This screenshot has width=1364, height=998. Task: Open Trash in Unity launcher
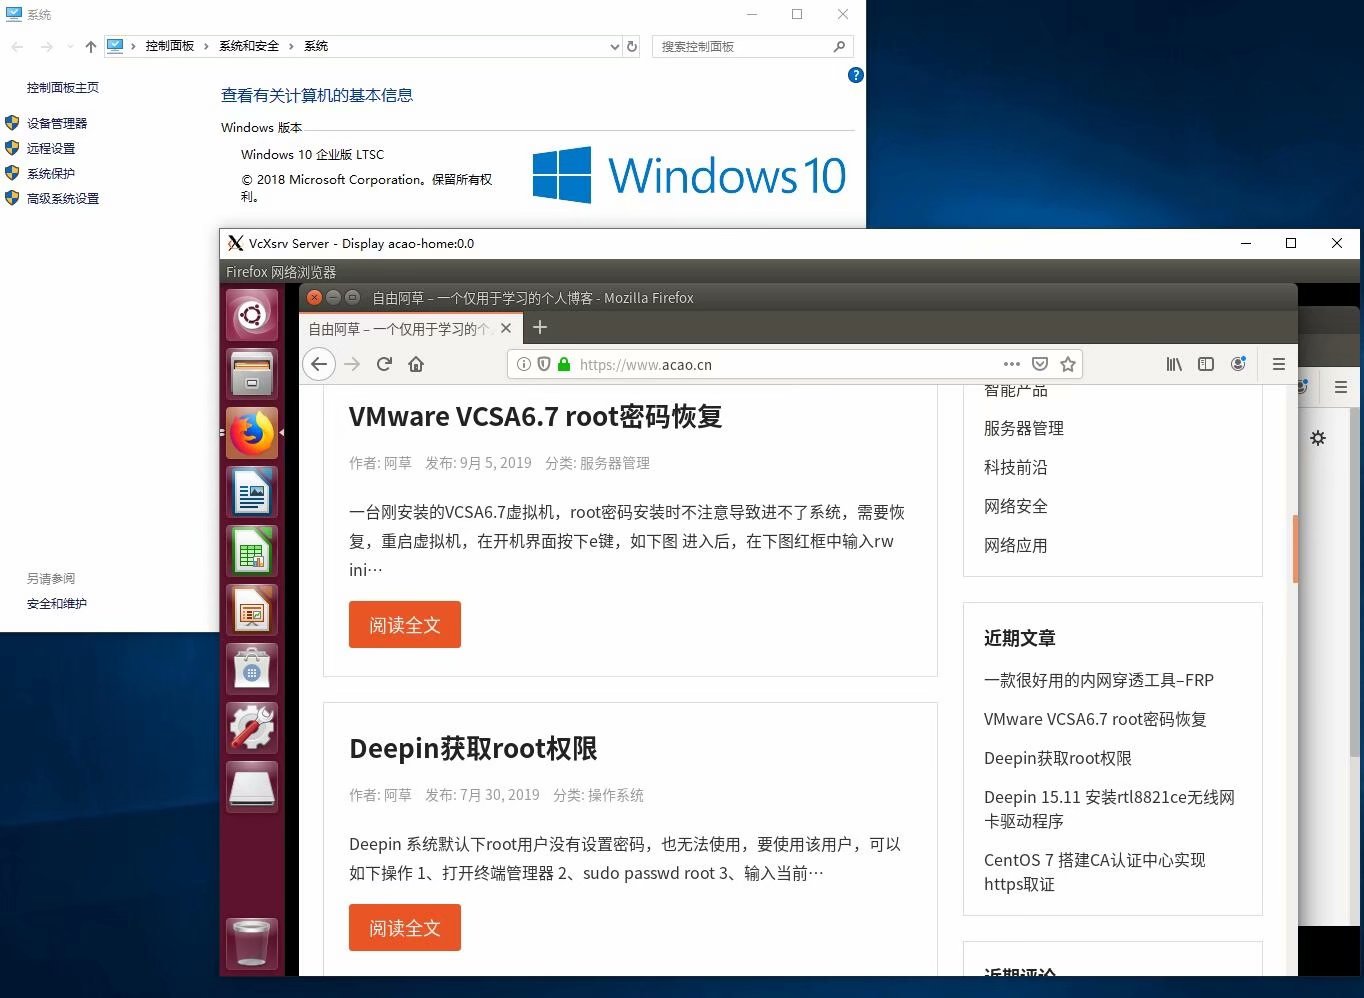[252, 943]
